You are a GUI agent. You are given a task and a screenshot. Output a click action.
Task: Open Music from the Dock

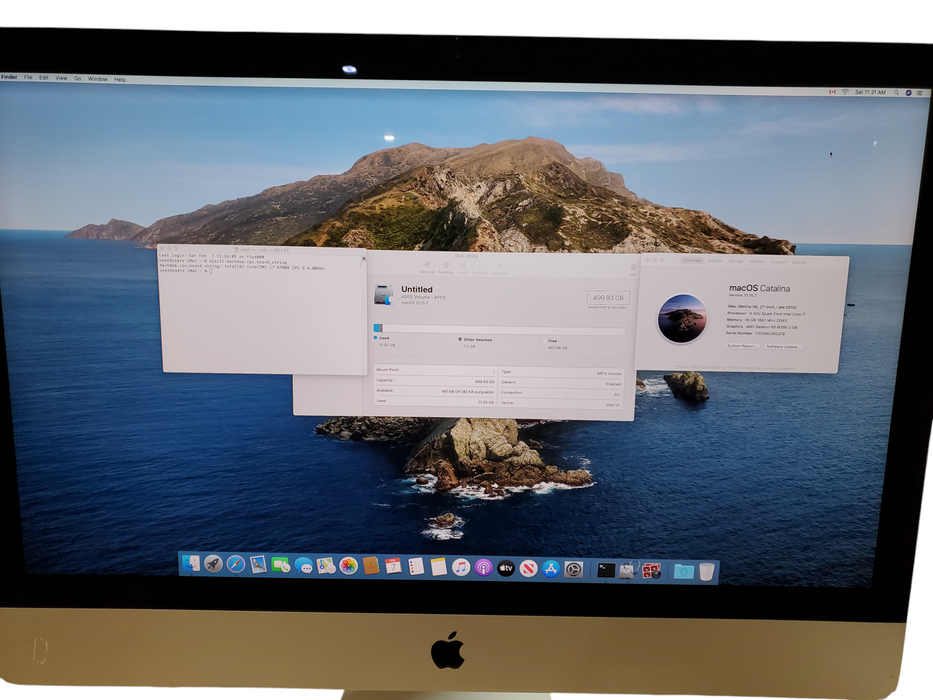pos(461,568)
